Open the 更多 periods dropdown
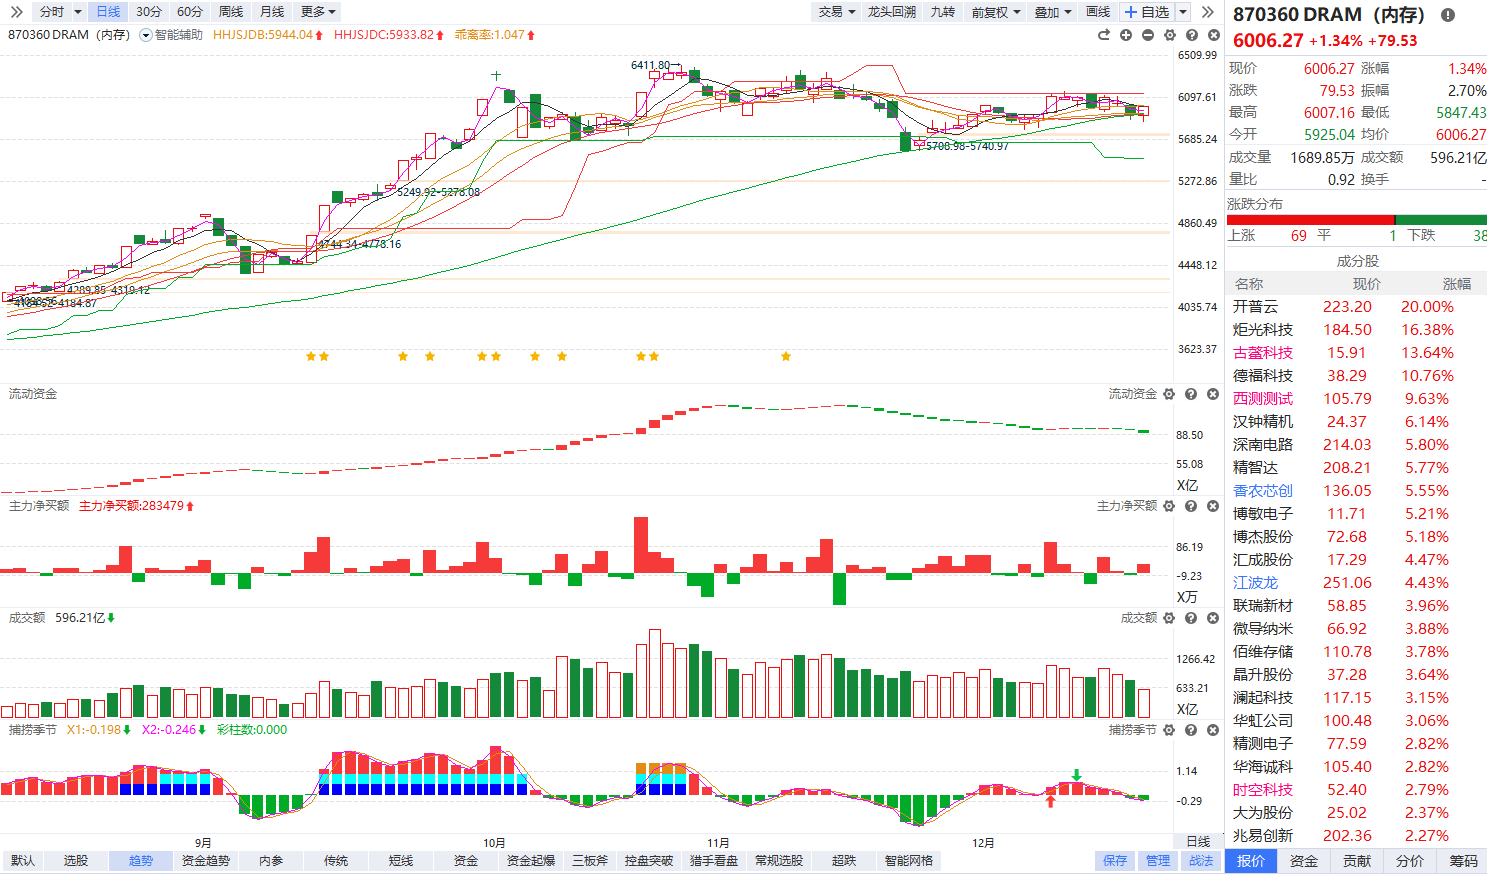This screenshot has width=1487, height=875. pyautogui.click(x=318, y=12)
